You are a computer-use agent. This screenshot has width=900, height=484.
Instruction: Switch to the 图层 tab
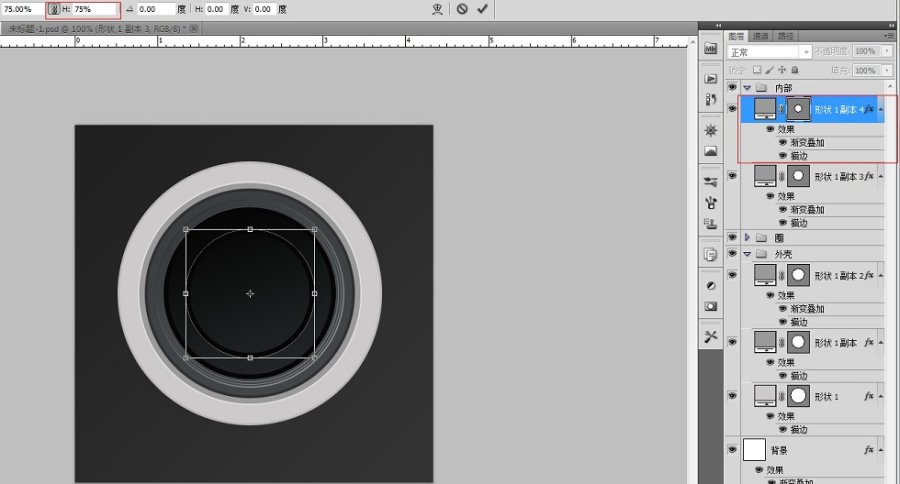click(736, 36)
